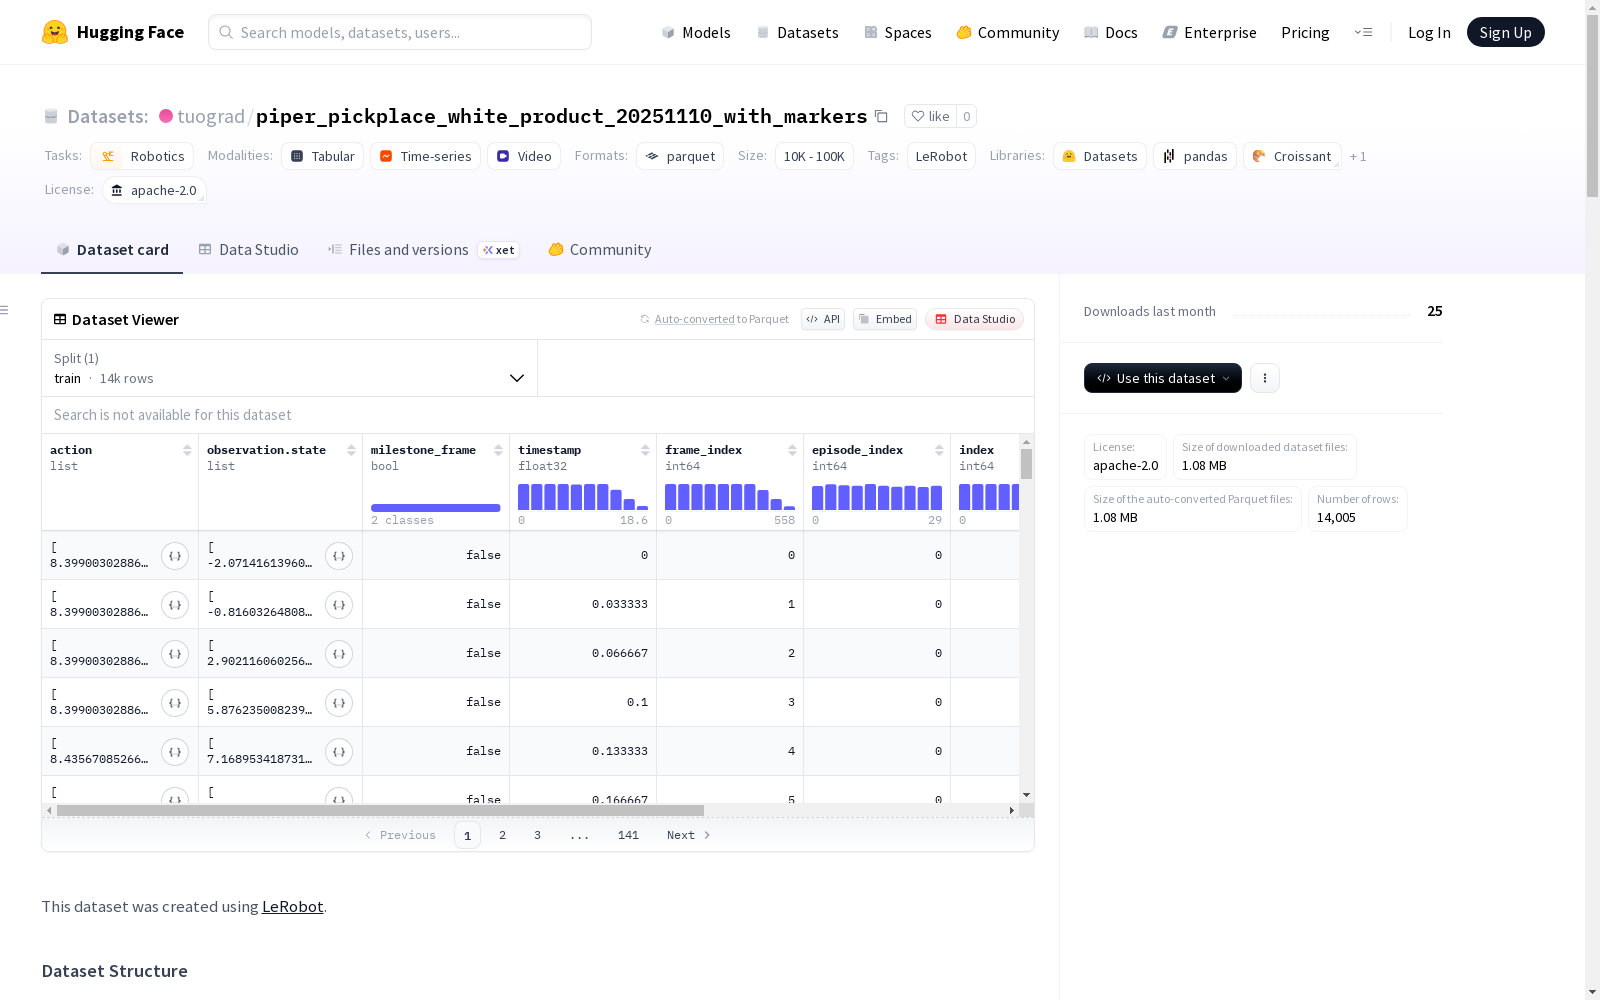Click the Hugging Face logo icon
1600x1000 pixels.
[x=55, y=32]
